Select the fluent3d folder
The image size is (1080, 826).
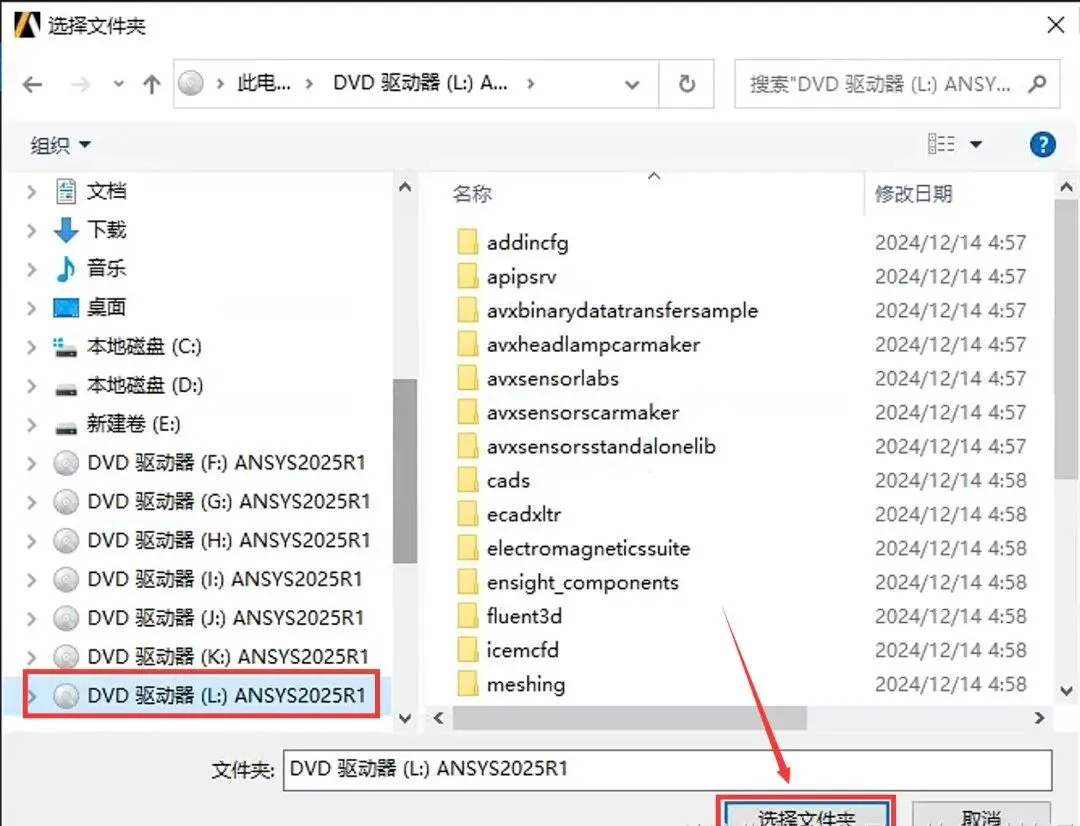pos(524,616)
